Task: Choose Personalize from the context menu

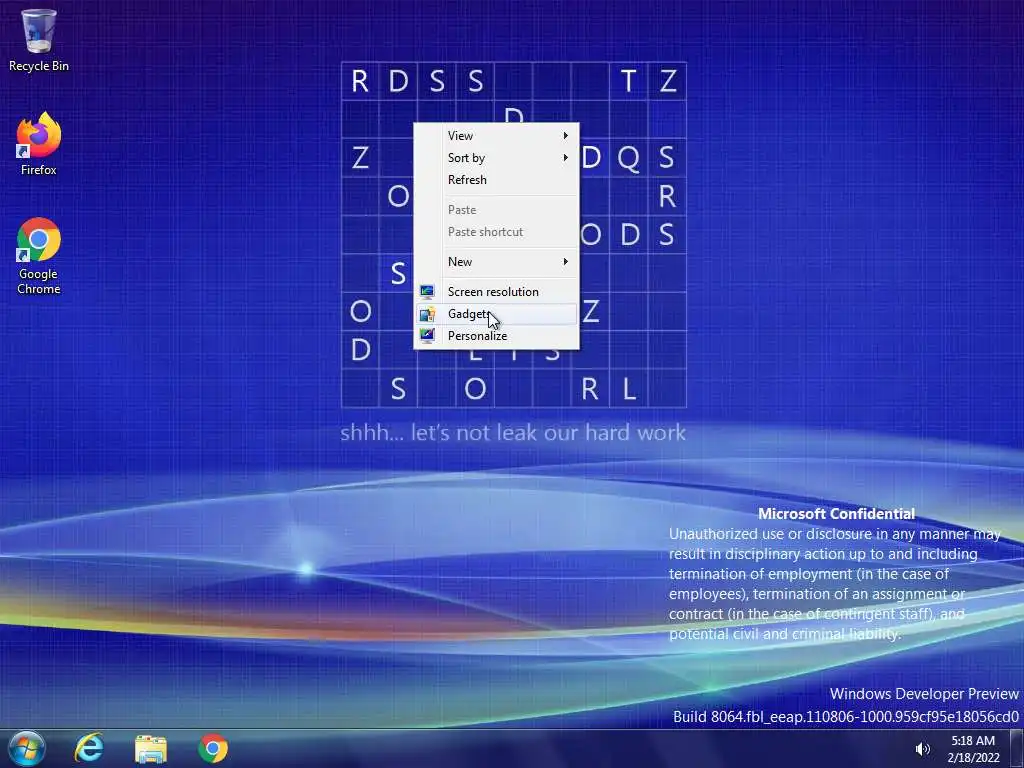Action: [496, 336]
